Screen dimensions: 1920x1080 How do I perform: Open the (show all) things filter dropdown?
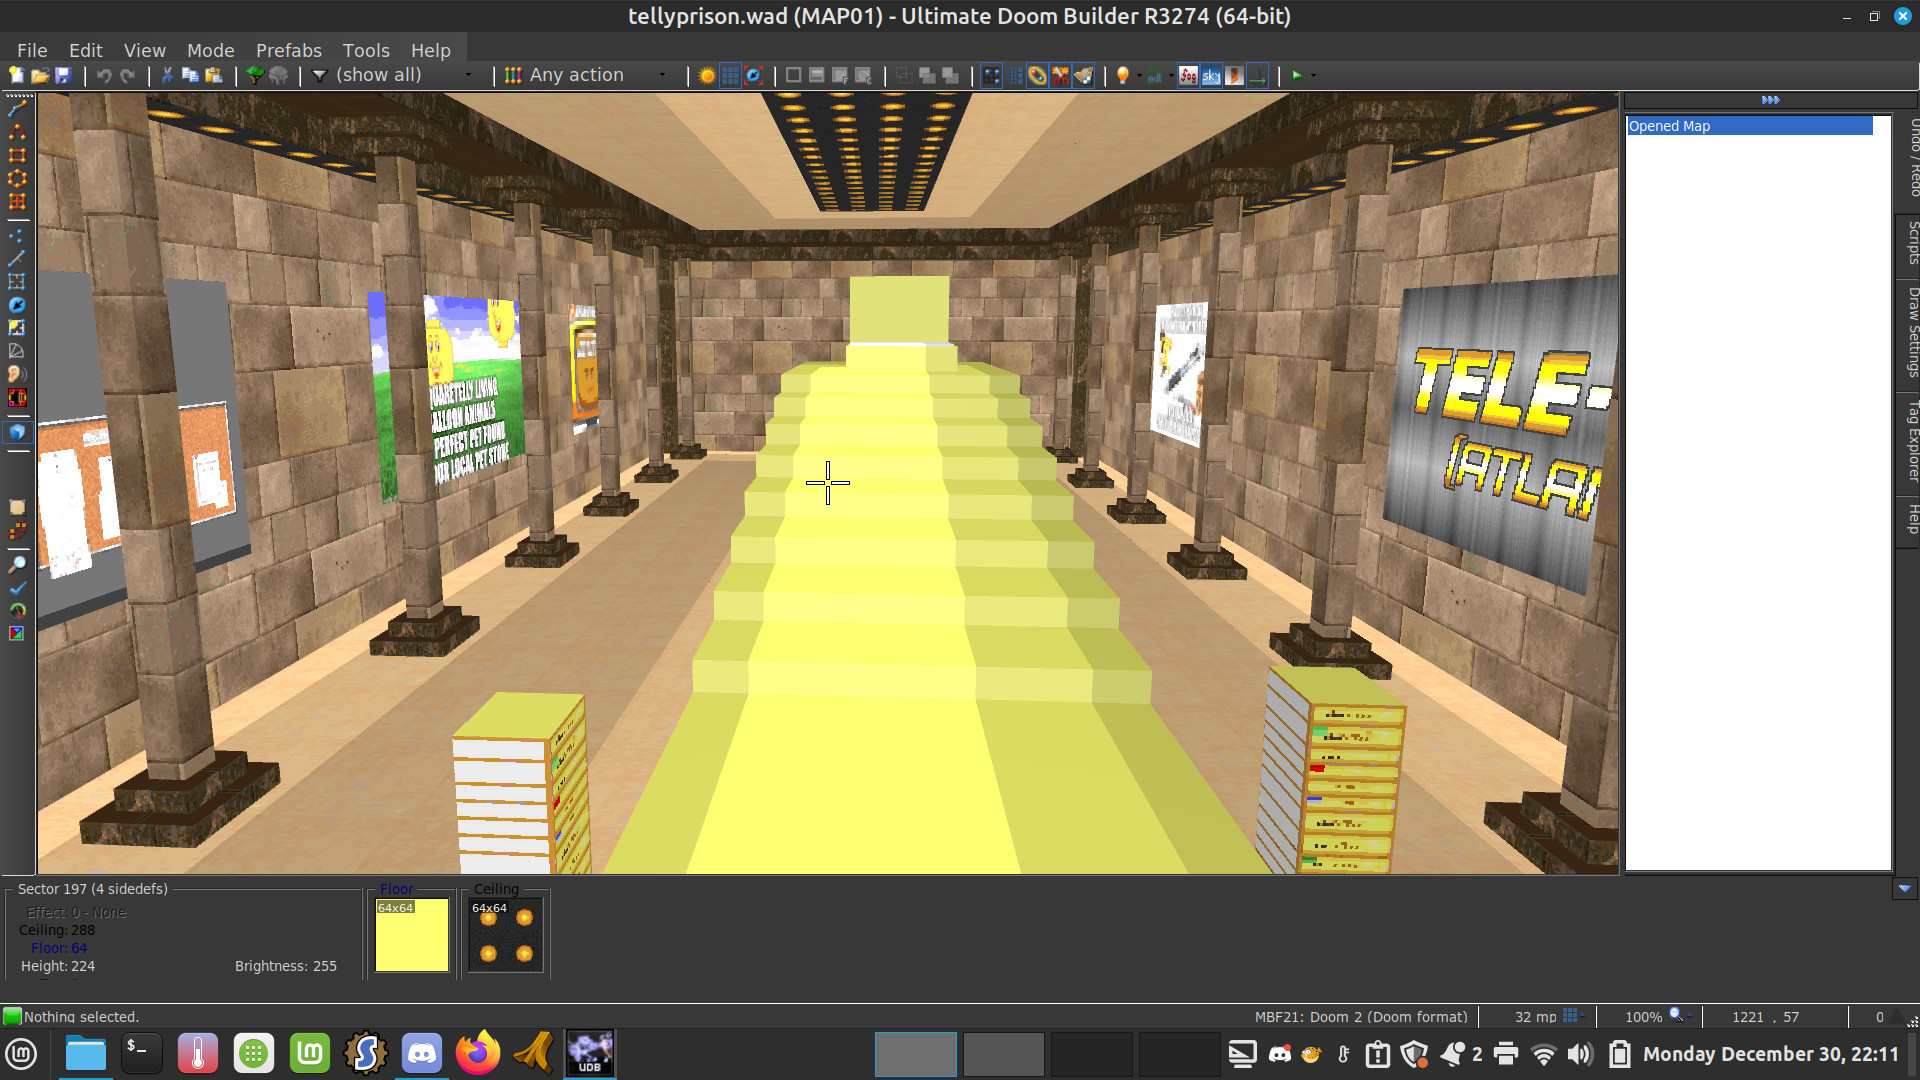click(x=392, y=76)
